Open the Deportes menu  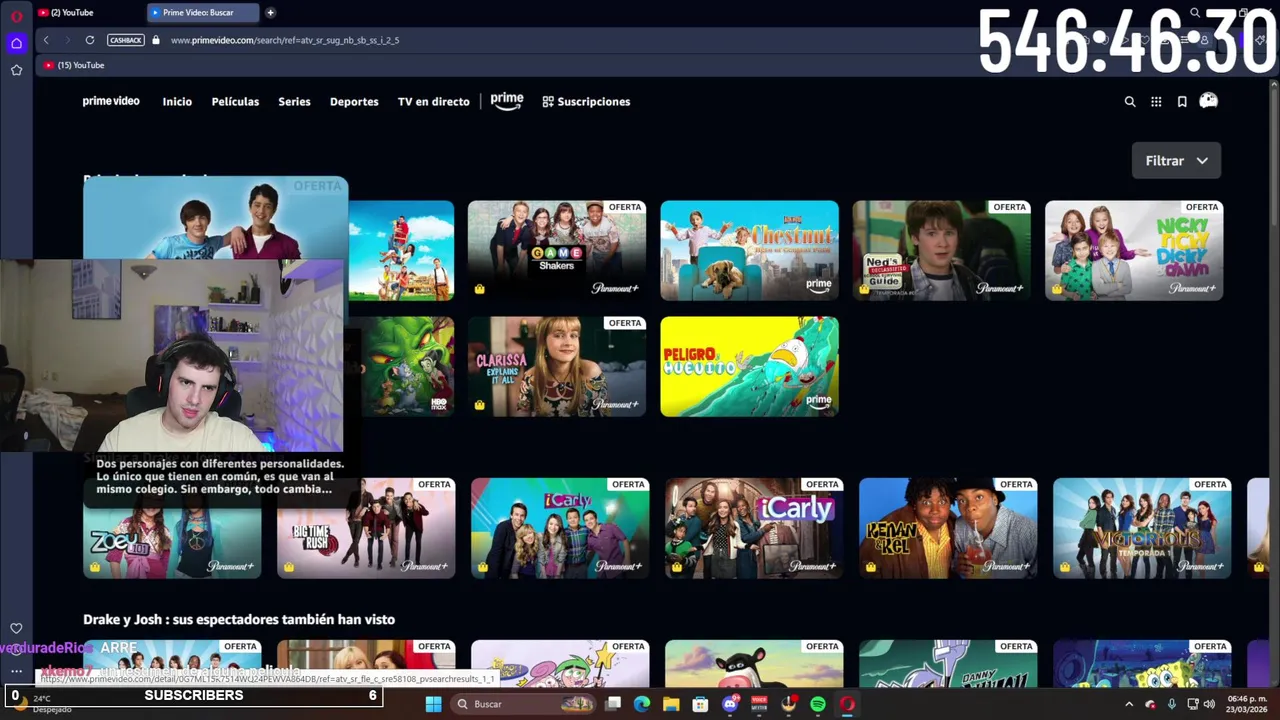[354, 102]
